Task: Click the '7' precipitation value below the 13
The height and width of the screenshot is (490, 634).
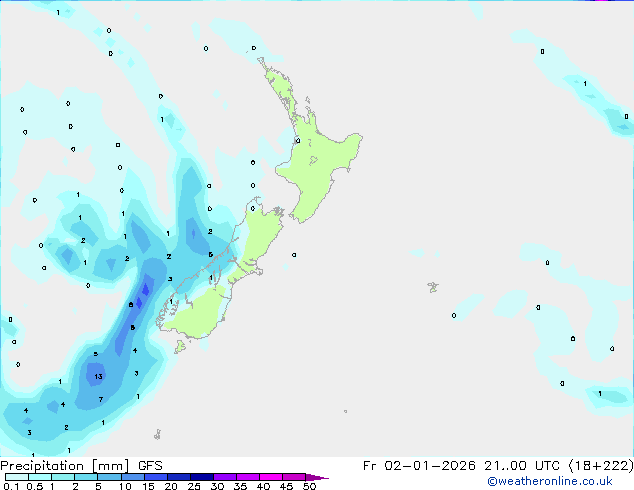Action: [101, 399]
